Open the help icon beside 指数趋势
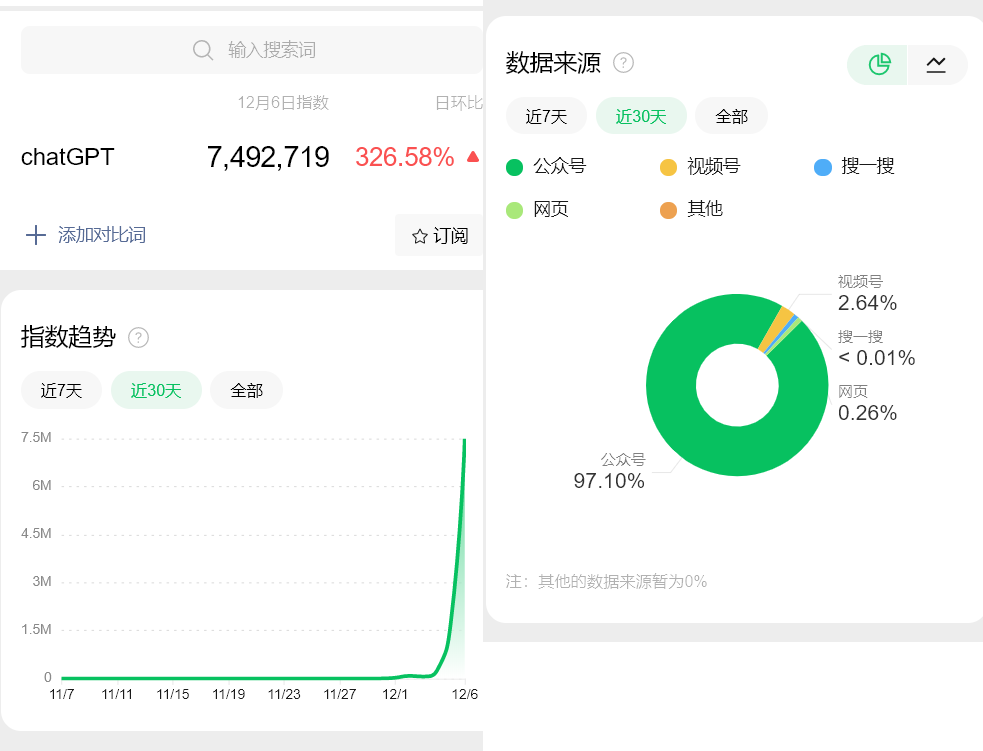The width and height of the screenshot is (983, 751). (138, 338)
